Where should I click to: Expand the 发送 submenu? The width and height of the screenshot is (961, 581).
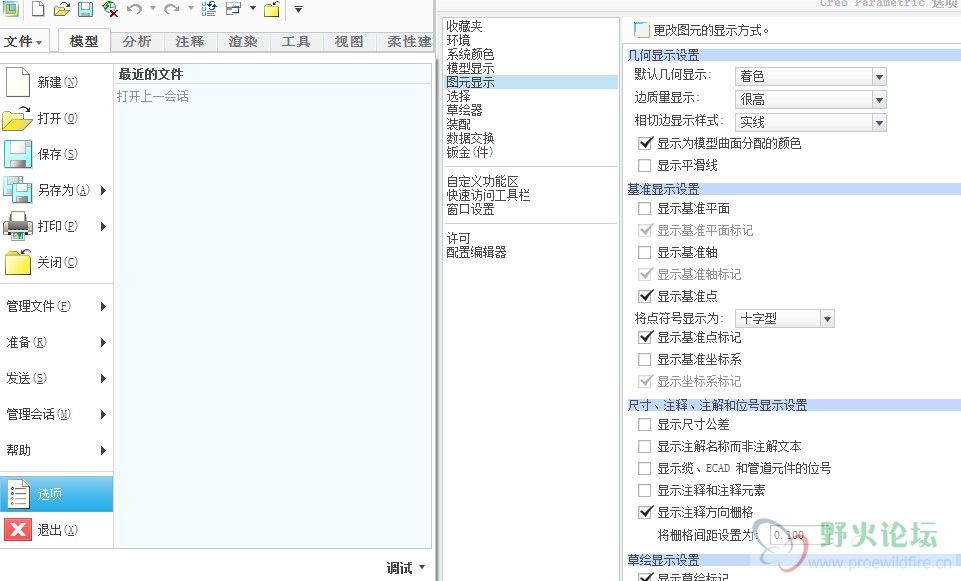click(103, 378)
